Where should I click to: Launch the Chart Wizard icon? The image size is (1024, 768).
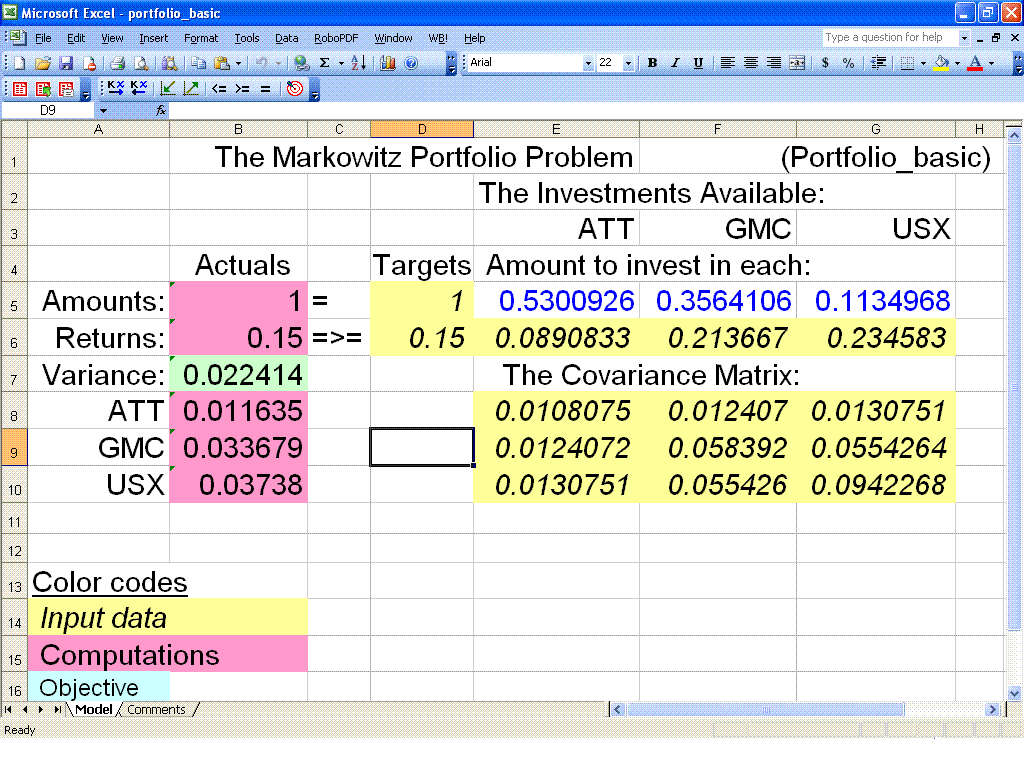(388, 63)
